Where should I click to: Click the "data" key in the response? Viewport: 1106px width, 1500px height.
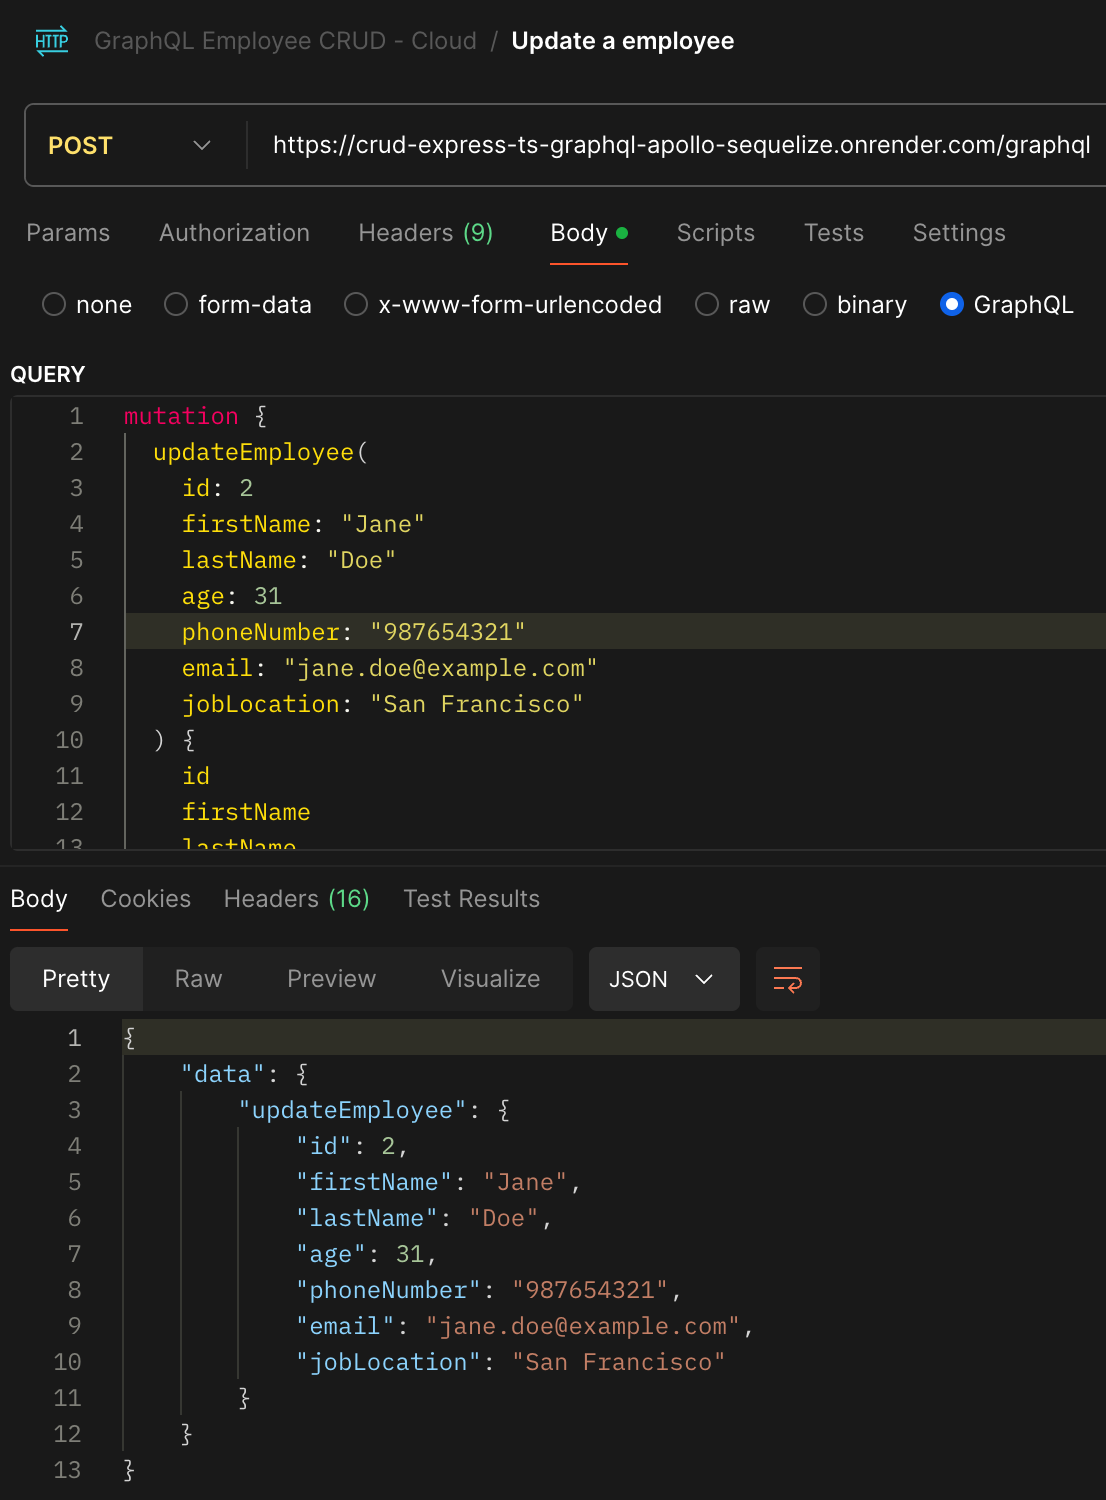click(x=223, y=1074)
